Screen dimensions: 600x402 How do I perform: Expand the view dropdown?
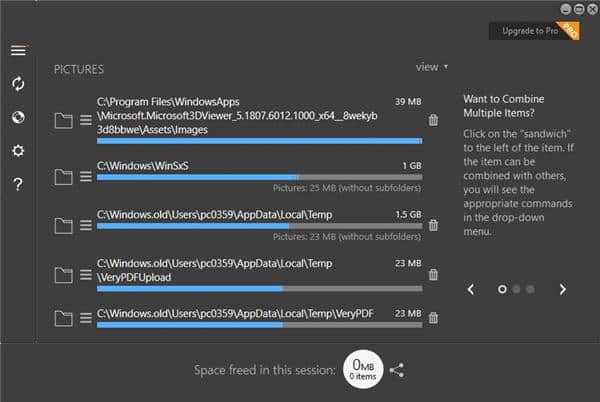(431, 67)
